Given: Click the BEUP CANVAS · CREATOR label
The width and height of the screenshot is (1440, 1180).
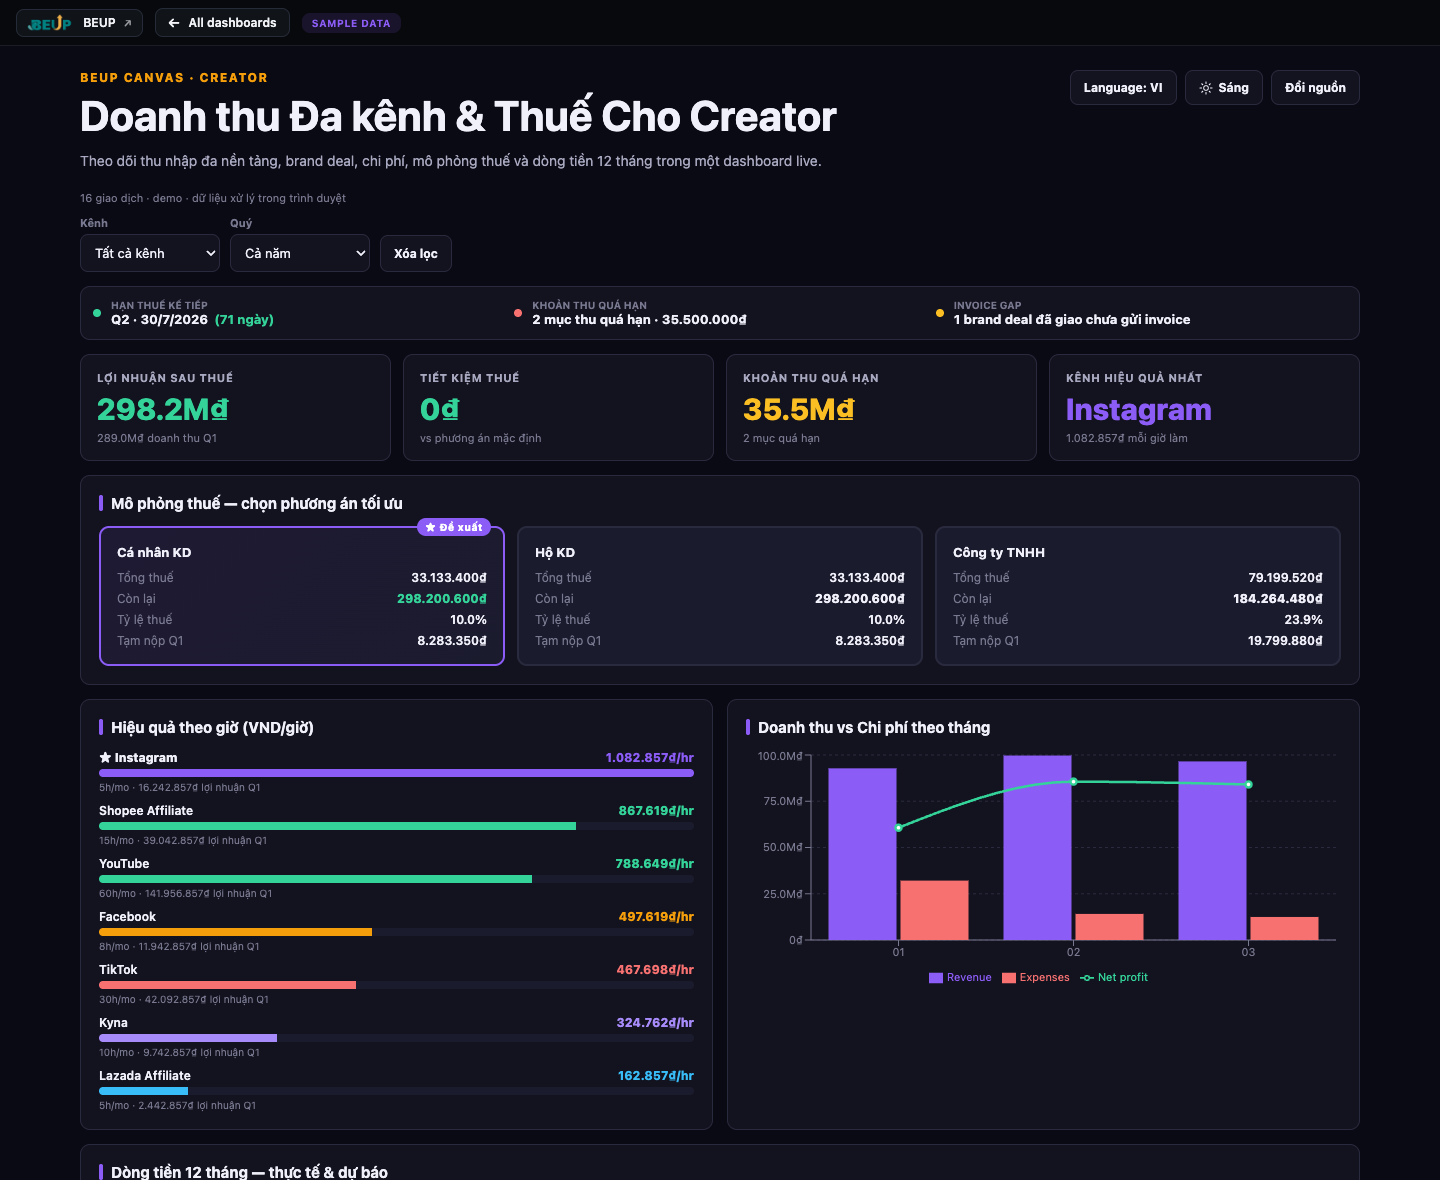Looking at the screenshot, I should pos(174,78).
